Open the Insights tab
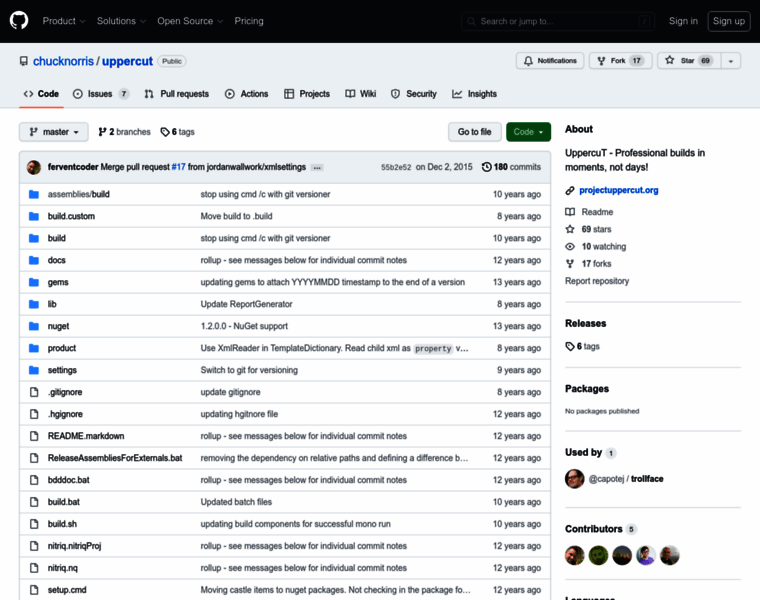The image size is (760, 600). tap(475, 94)
